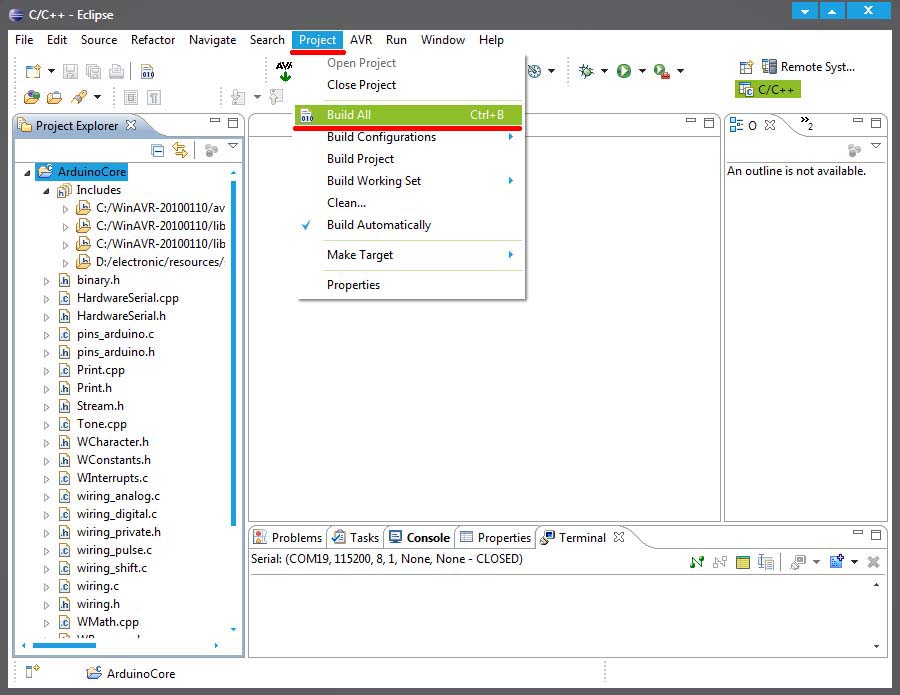Viewport: 900px width, 695px height.
Task: Open the Navigate menu
Action: click(212, 40)
